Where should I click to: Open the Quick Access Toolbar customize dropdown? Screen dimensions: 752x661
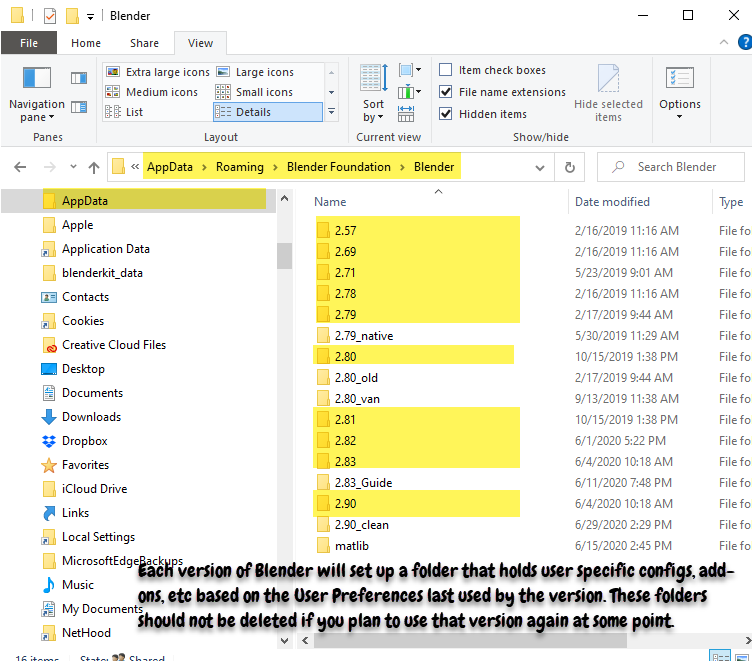(x=90, y=17)
